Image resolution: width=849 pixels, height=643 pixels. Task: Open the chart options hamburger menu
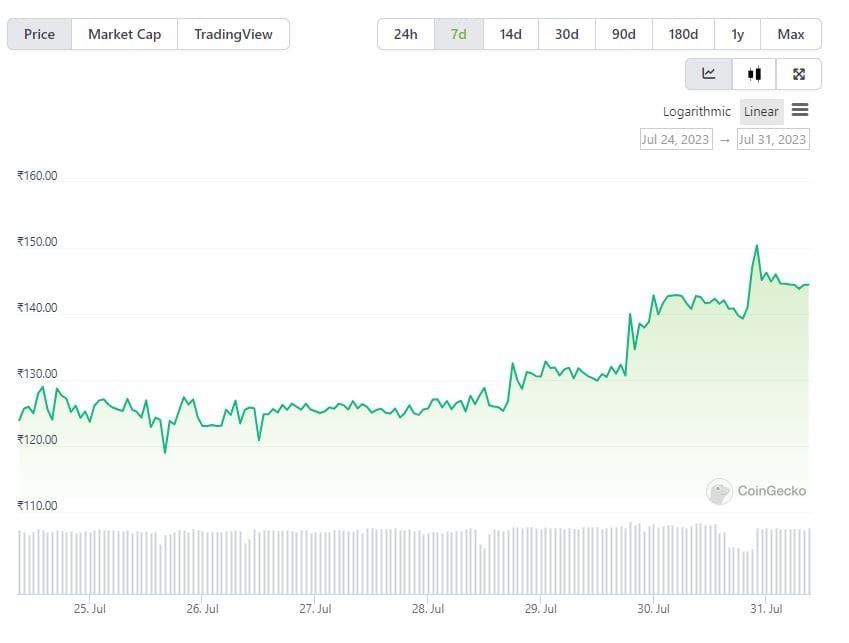coord(799,111)
